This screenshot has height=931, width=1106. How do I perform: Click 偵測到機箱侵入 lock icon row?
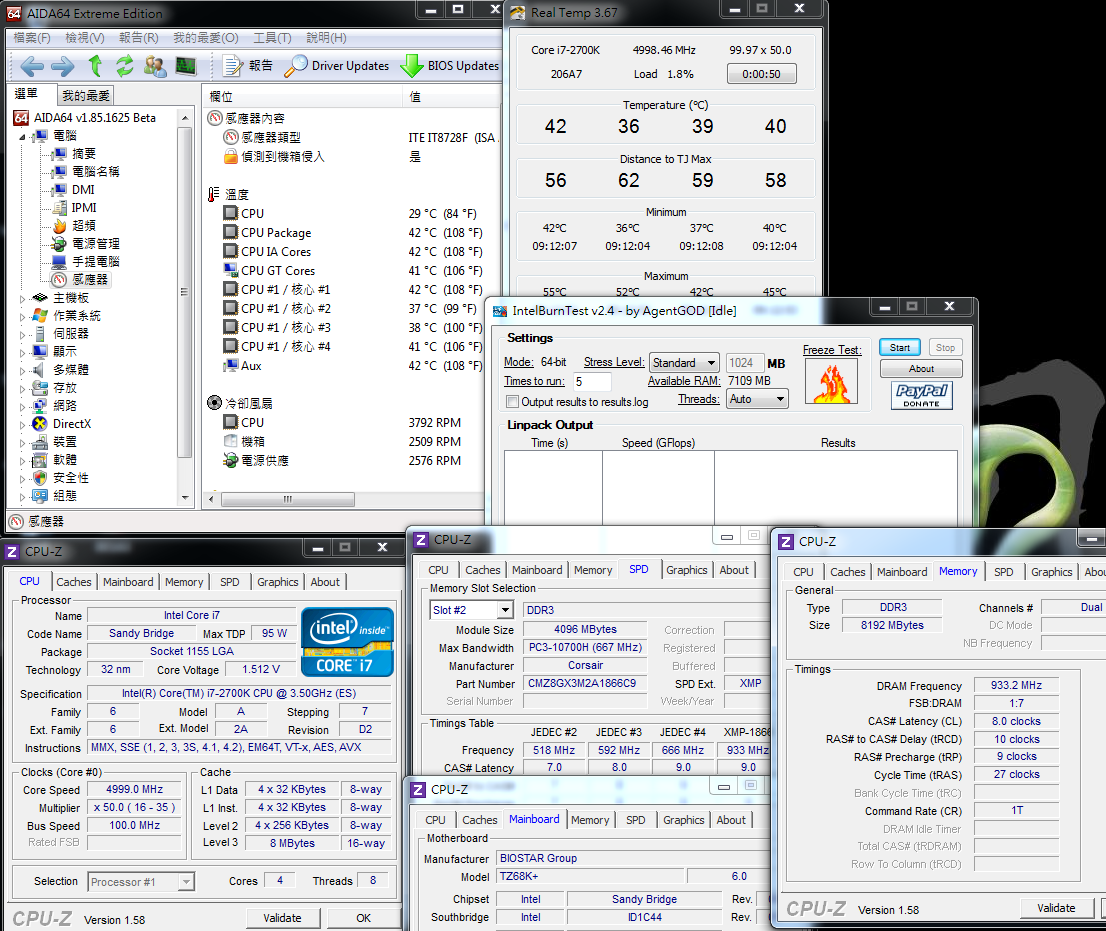[231, 157]
